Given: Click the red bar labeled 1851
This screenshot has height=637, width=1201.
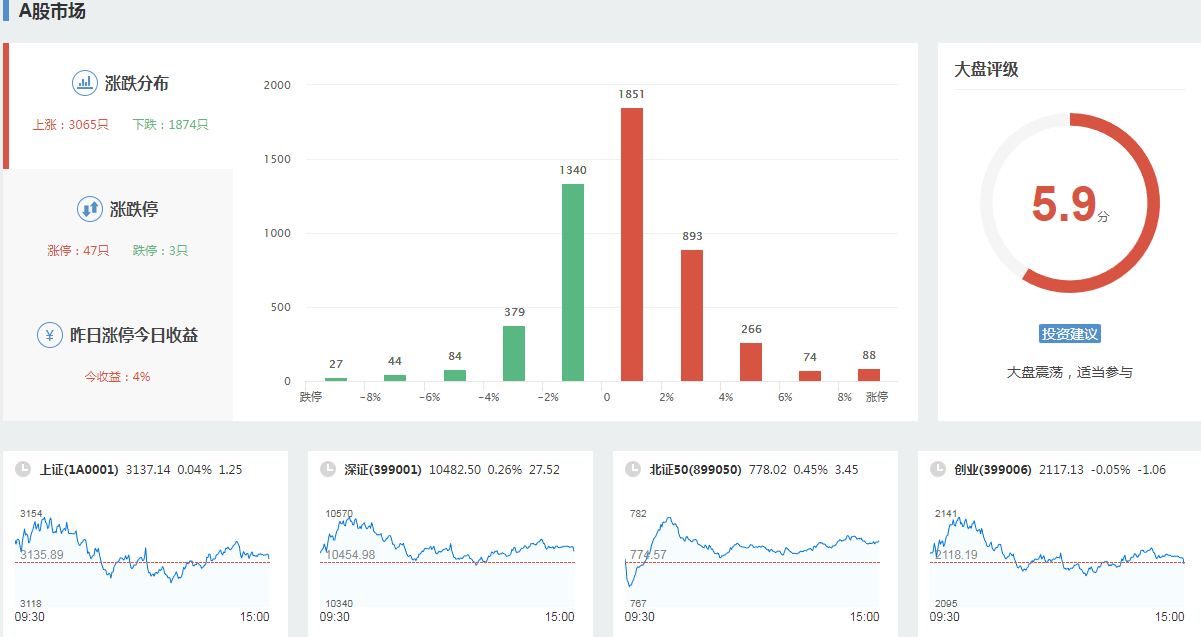Looking at the screenshot, I should (x=632, y=244).
